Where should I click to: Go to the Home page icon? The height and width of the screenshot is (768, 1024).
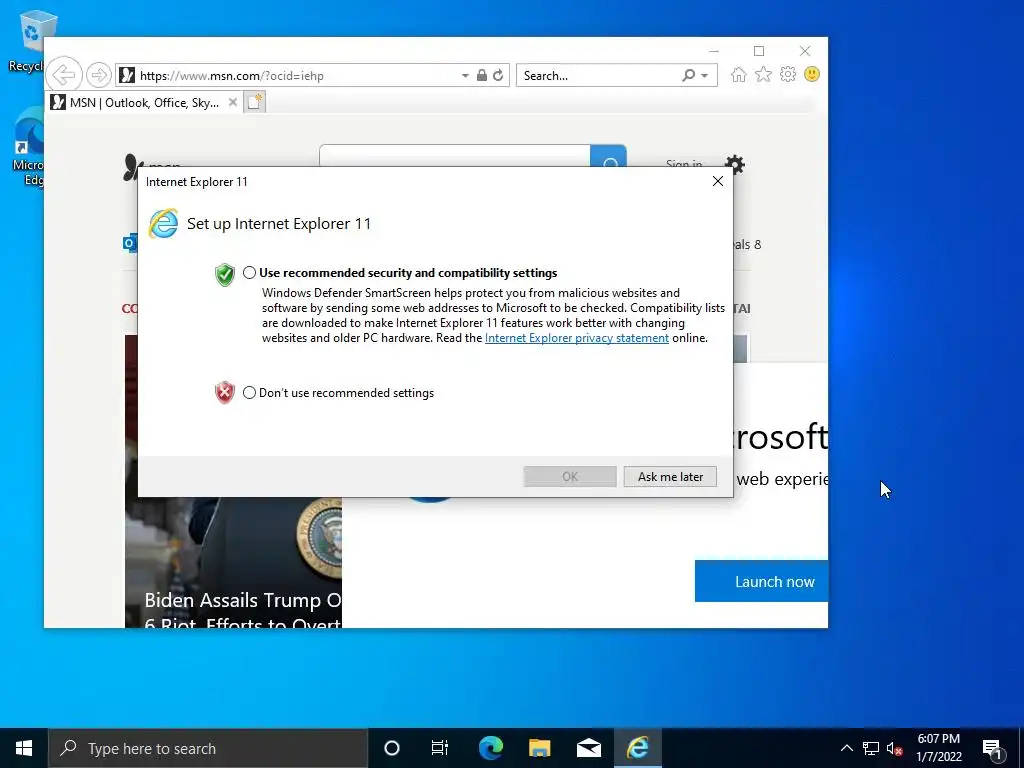tap(739, 74)
